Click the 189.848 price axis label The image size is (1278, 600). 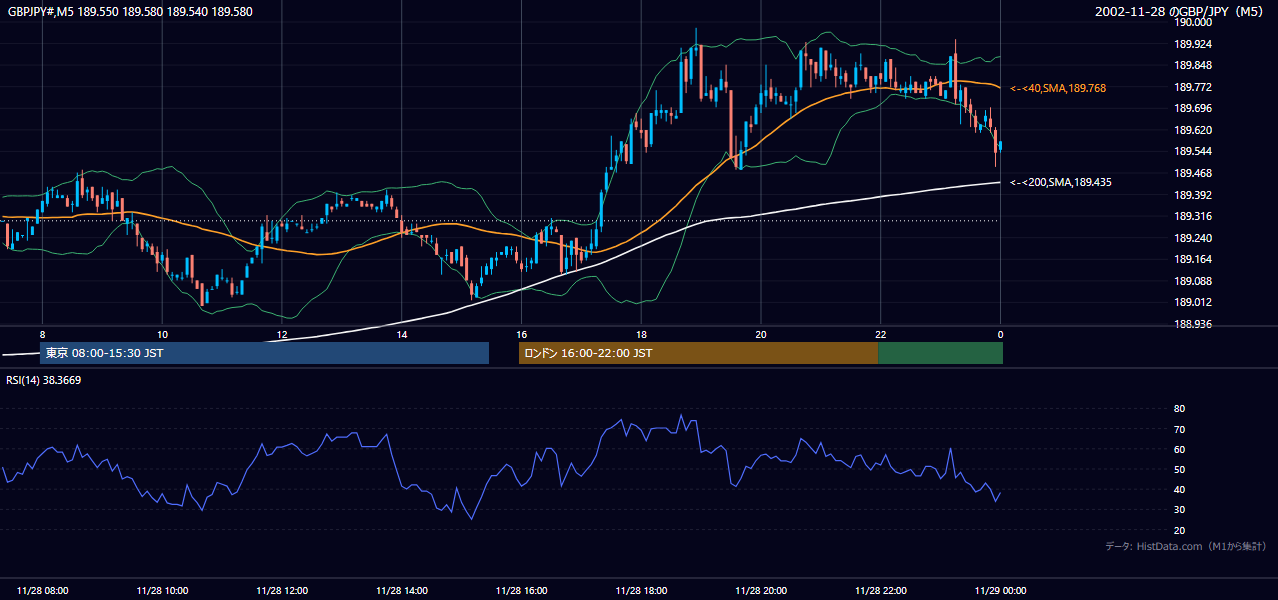point(1193,65)
